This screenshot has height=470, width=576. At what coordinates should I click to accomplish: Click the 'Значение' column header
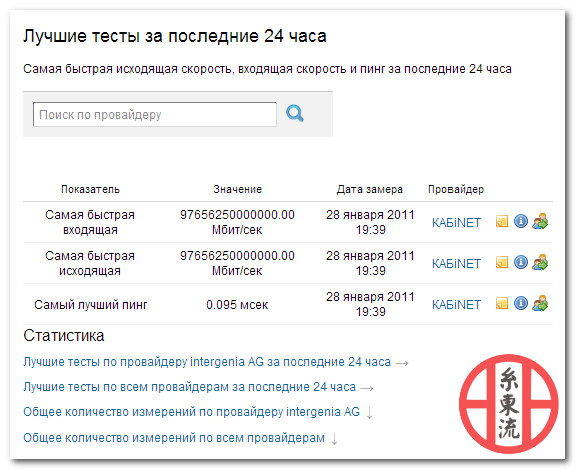237,189
